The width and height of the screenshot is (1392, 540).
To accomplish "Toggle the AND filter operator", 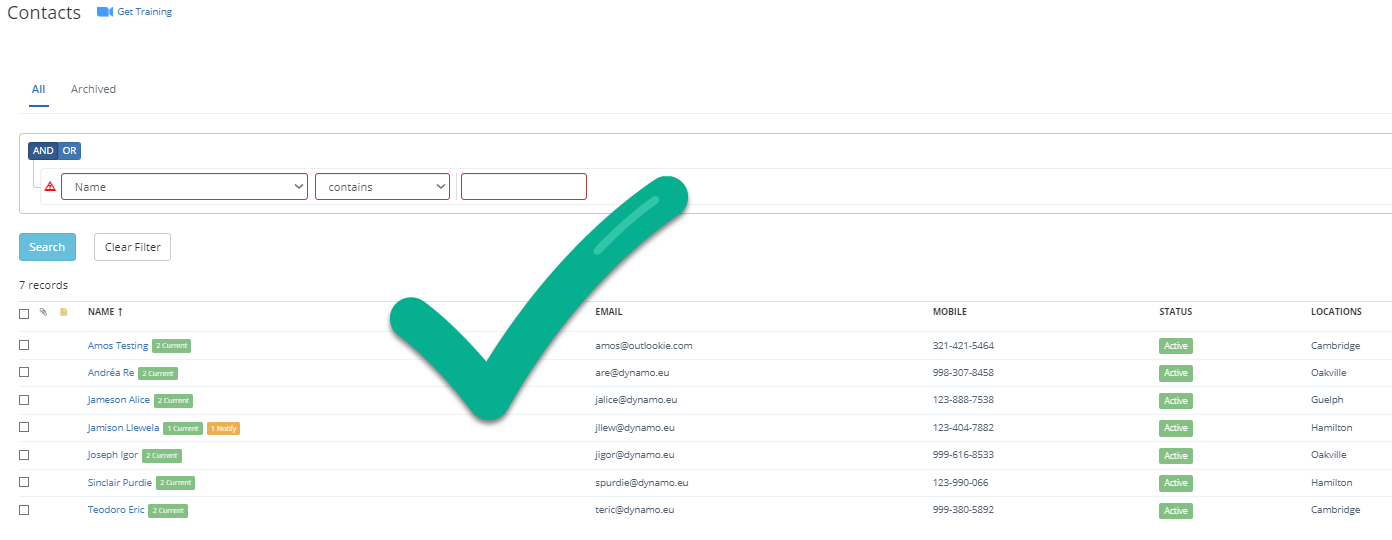I will [43, 151].
